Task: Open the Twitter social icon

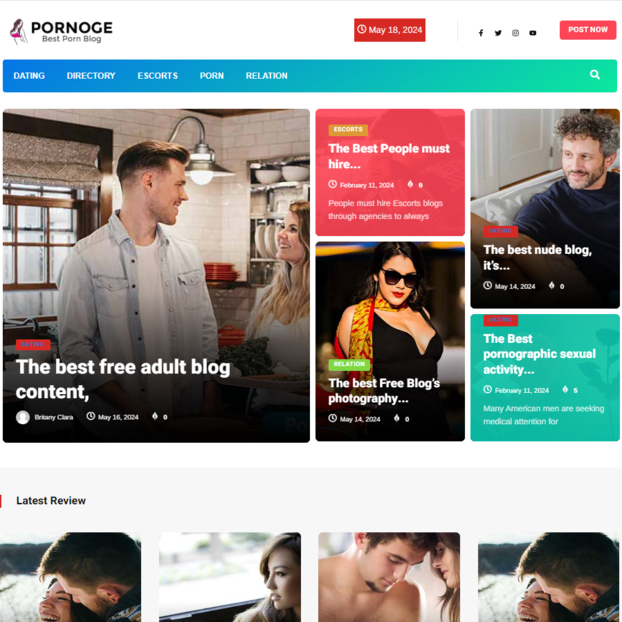Action: pos(498,33)
